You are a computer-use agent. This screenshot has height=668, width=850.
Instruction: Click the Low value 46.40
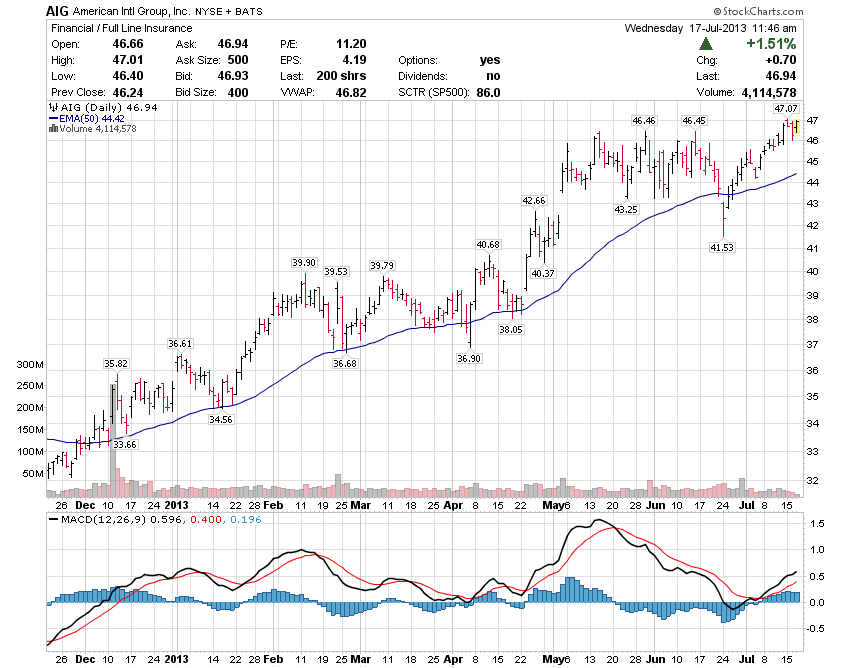[x=128, y=76]
